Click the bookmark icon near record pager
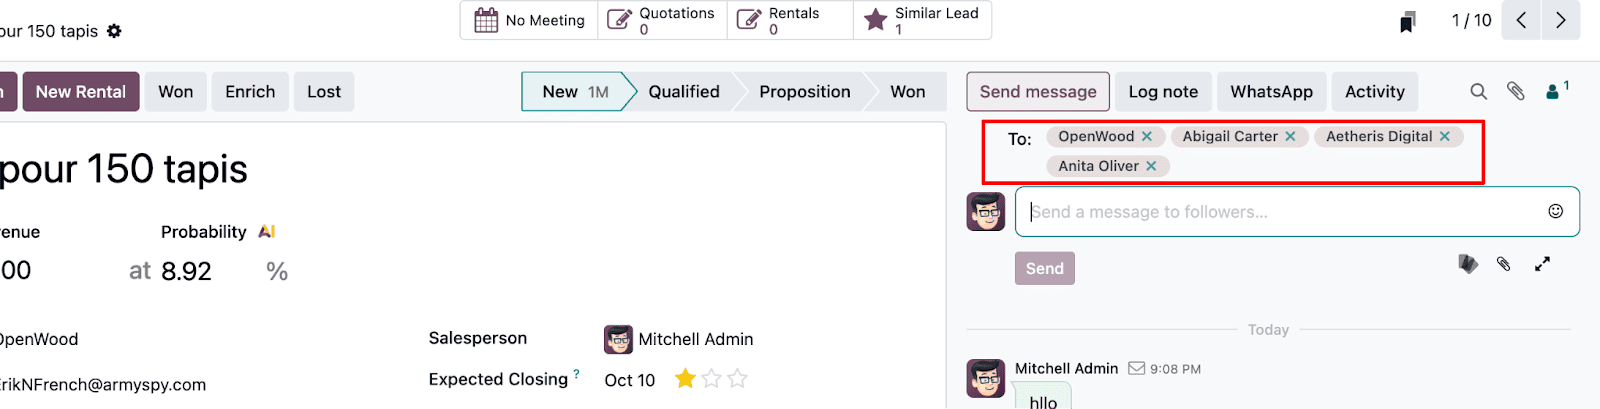The width and height of the screenshot is (1600, 409). (x=1408, y=22)
